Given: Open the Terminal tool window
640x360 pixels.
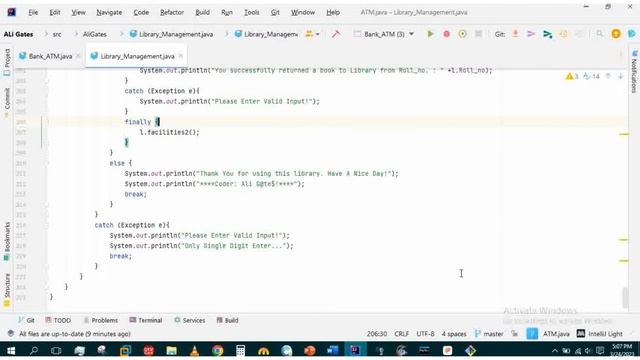Looking at the screenshot, I should pos(146,320).
